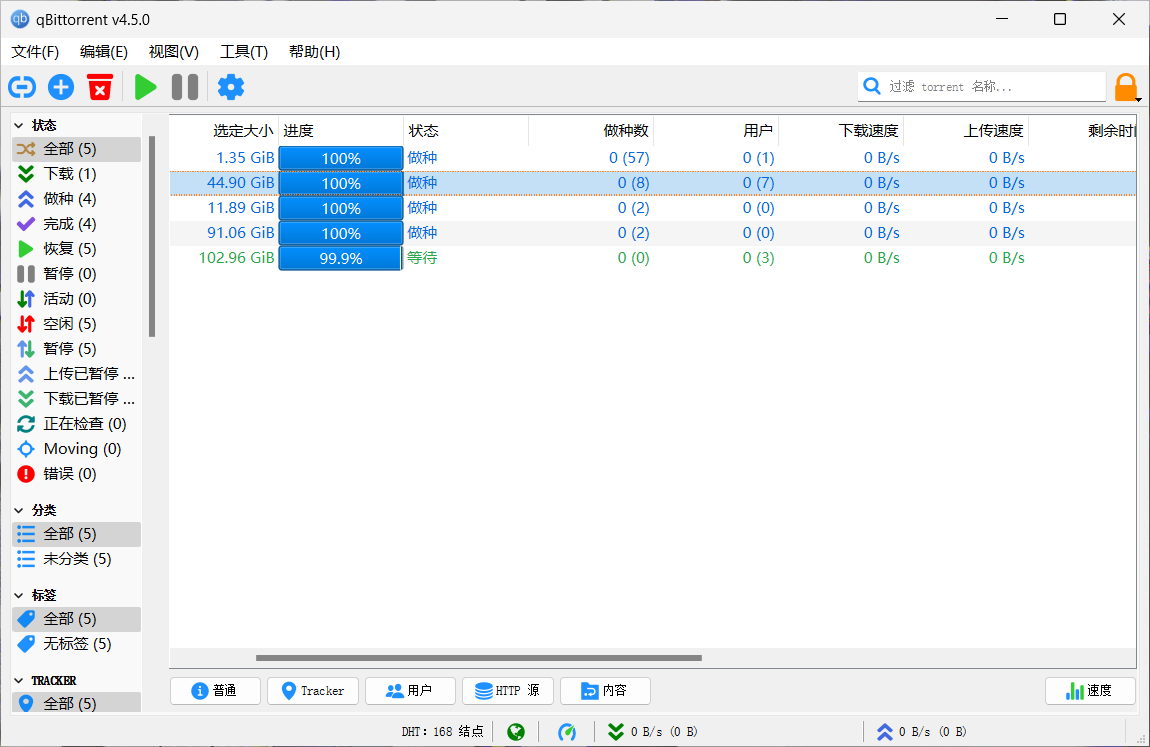Open options with the blue gear icon

231,87
